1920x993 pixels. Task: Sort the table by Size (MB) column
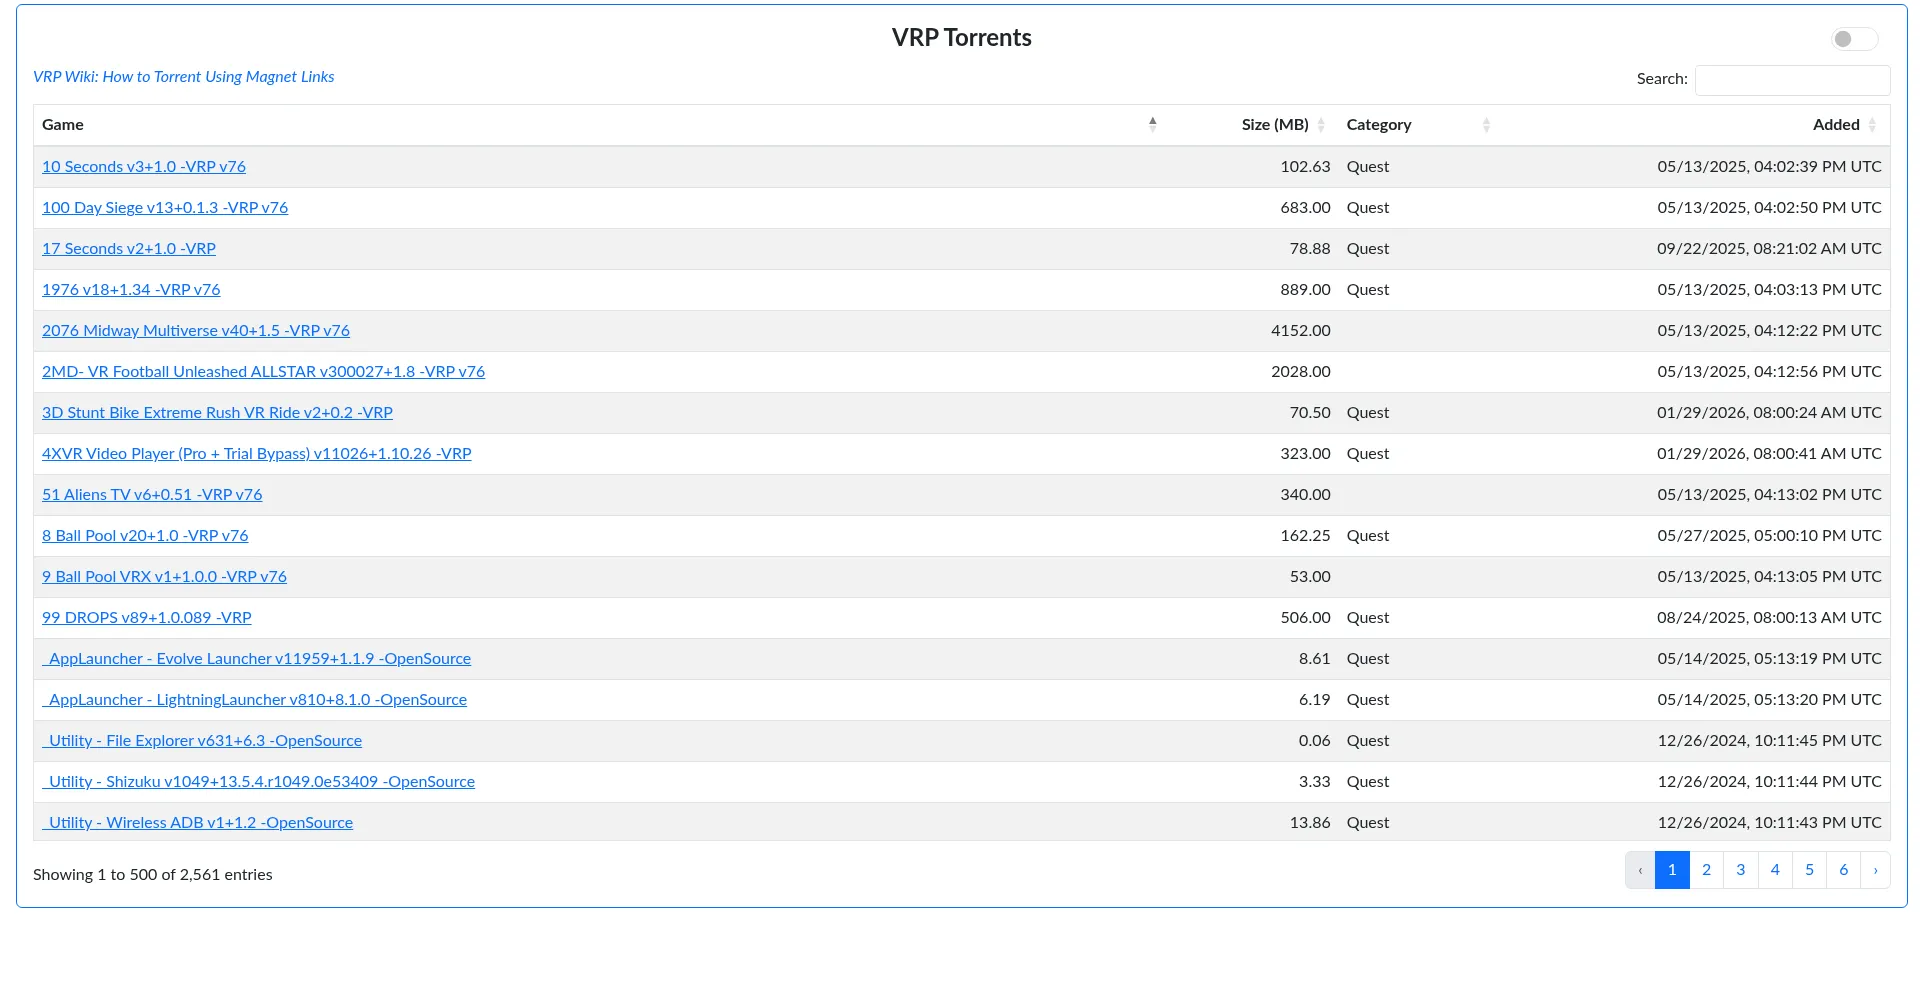tap(1250, 125)
